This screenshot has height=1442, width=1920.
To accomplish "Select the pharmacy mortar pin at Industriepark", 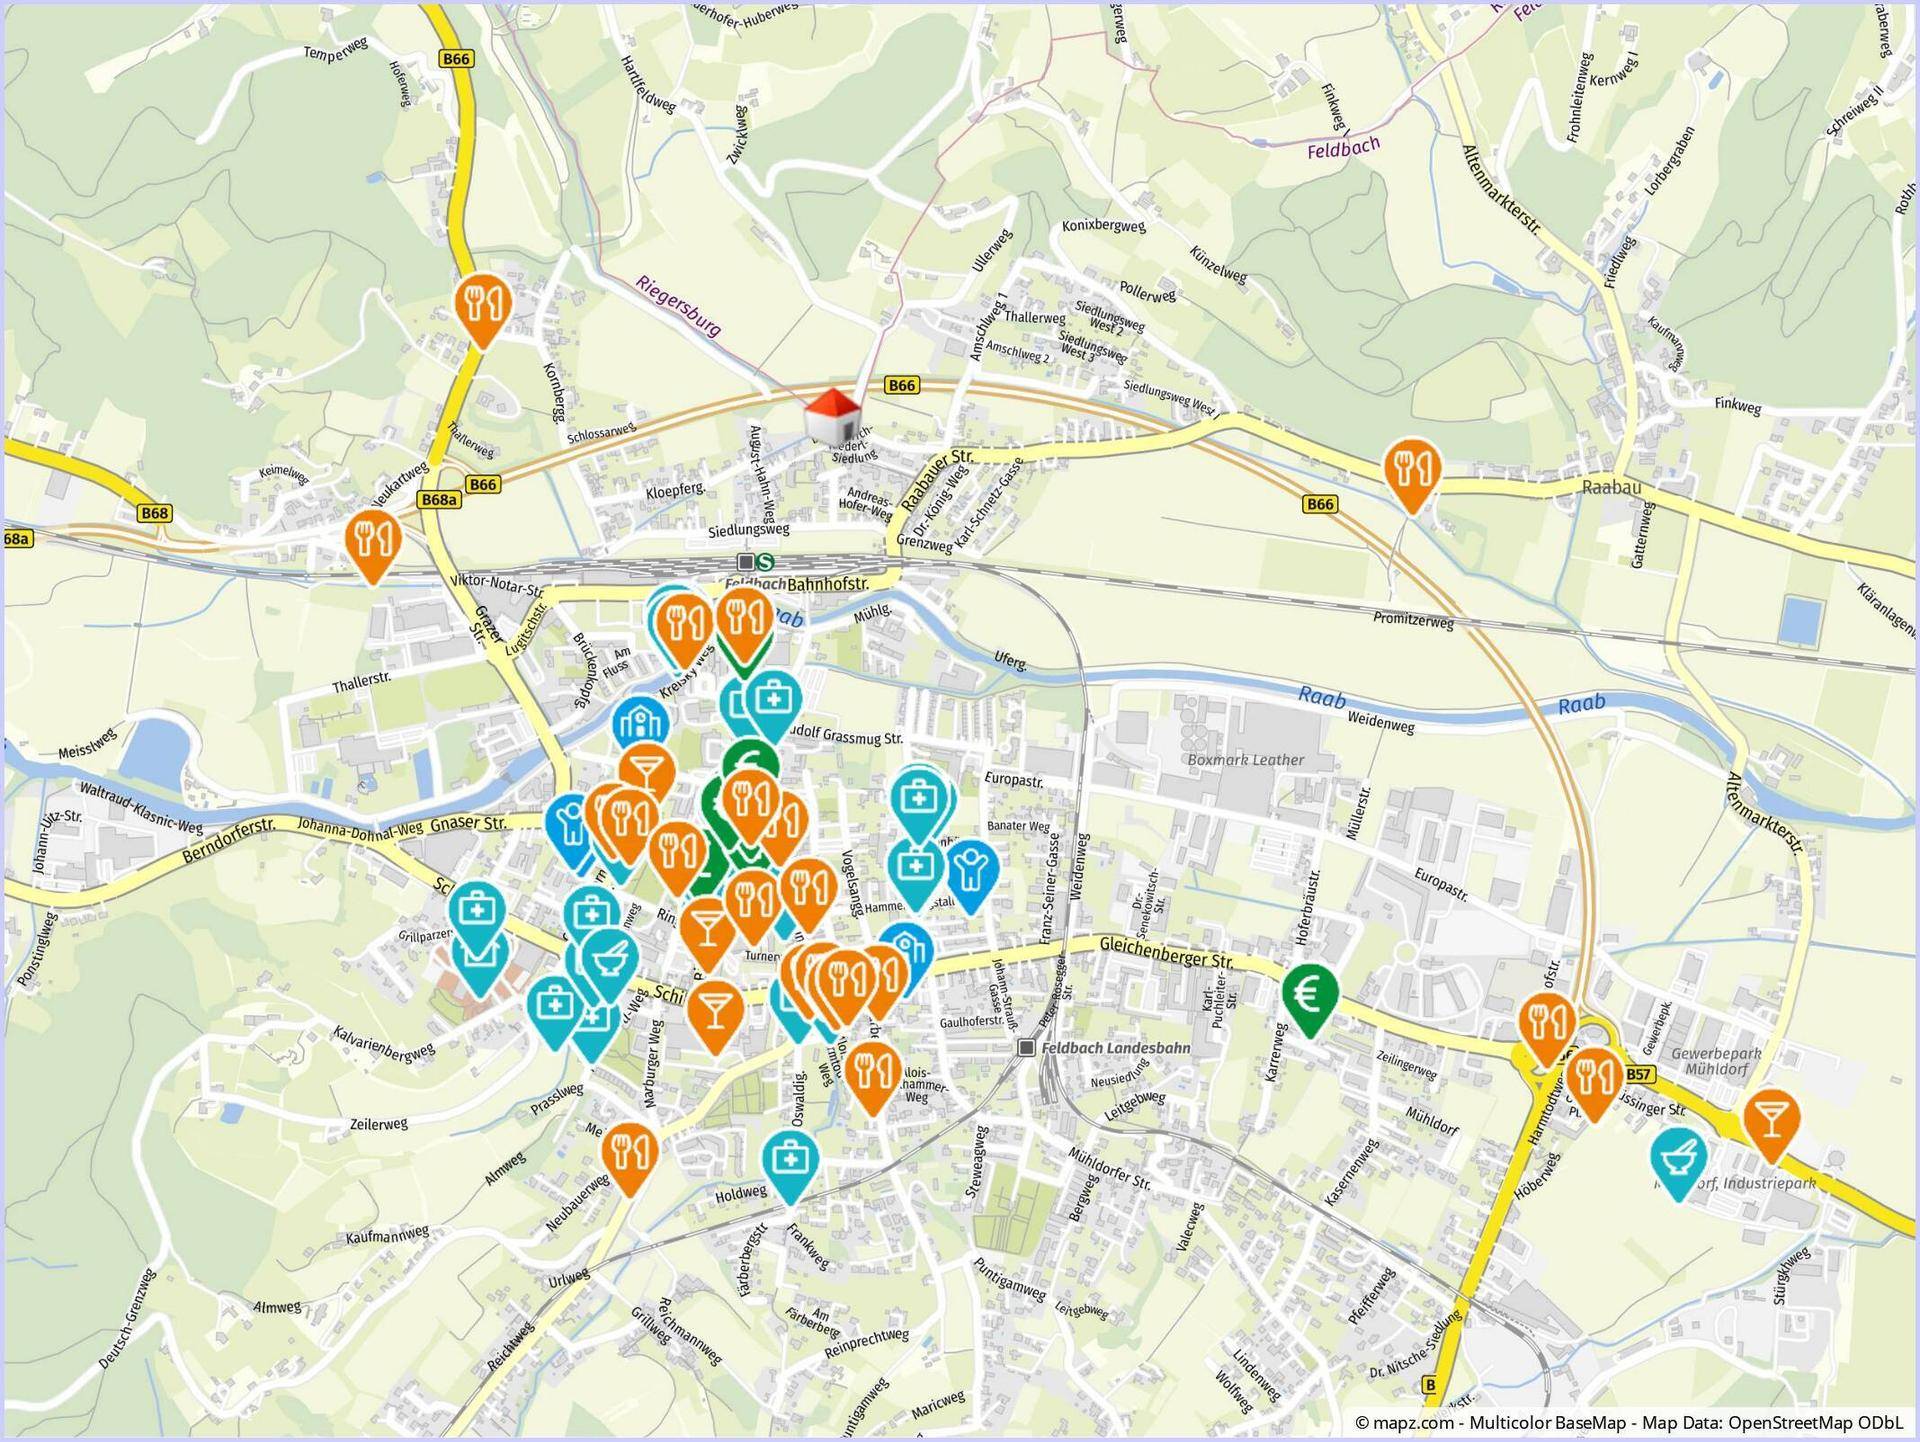I will click(1679, 1155).
